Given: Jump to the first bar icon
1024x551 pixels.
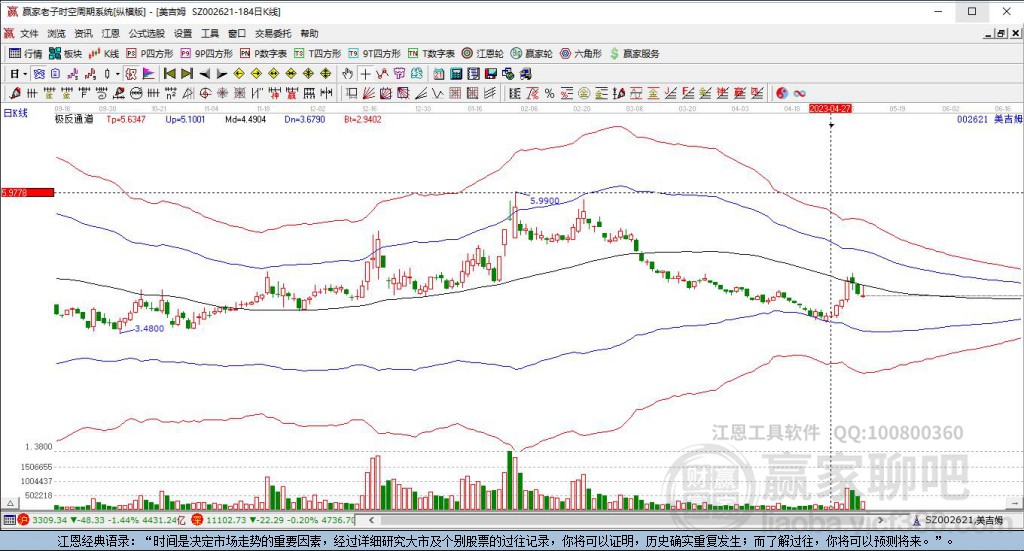Looking at the screenshot, I should 170,74.
